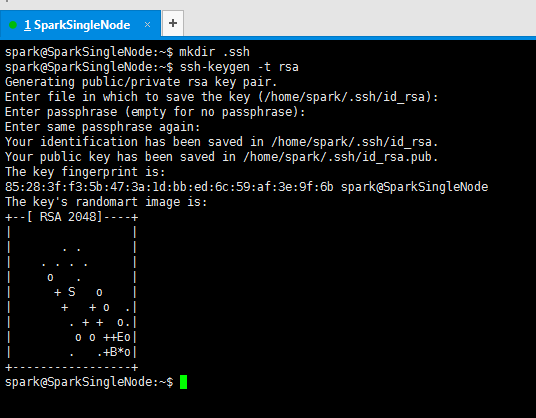Click the Your identification has been saved line
Screen dimensions: 536x418
coord(222,142)
